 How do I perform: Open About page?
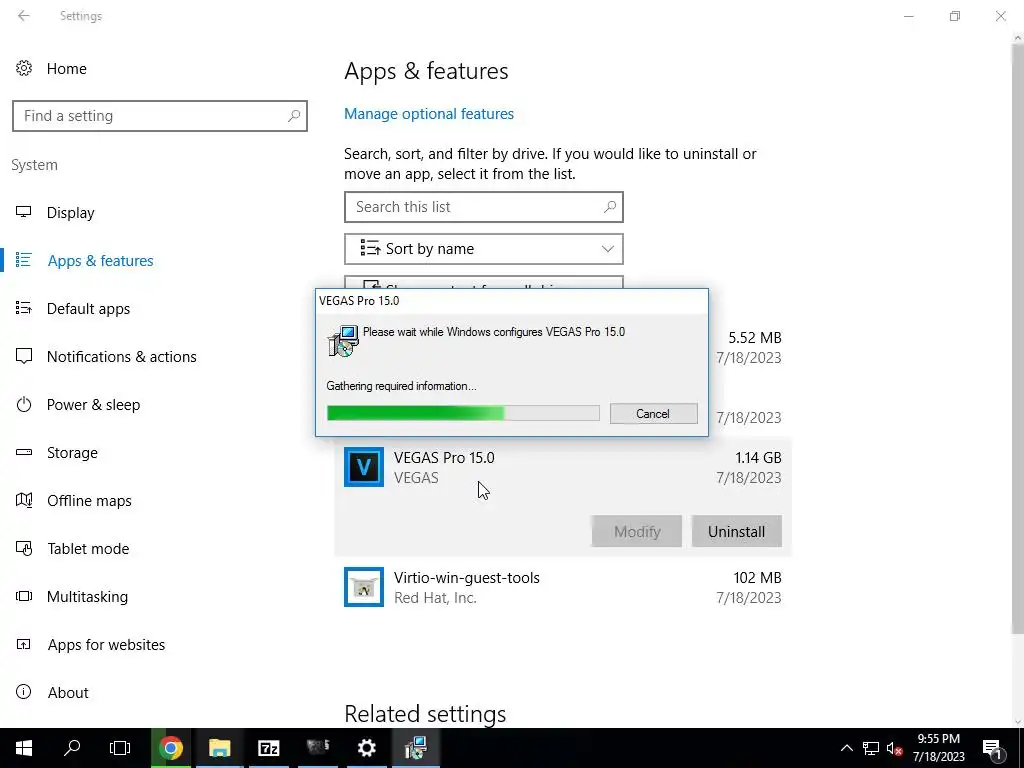[68, 693]
